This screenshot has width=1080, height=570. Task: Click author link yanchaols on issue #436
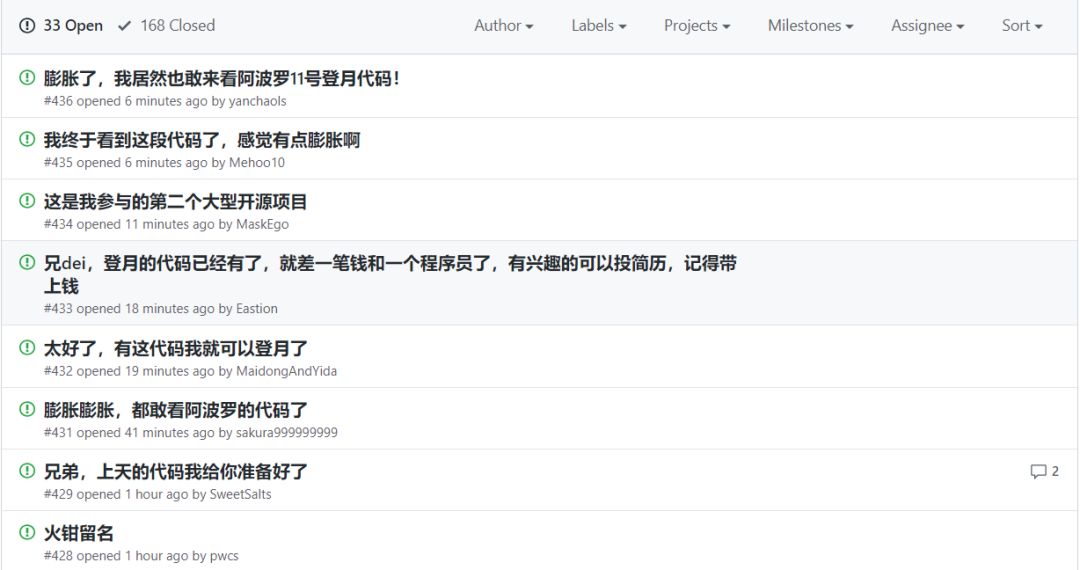[258, 101]
